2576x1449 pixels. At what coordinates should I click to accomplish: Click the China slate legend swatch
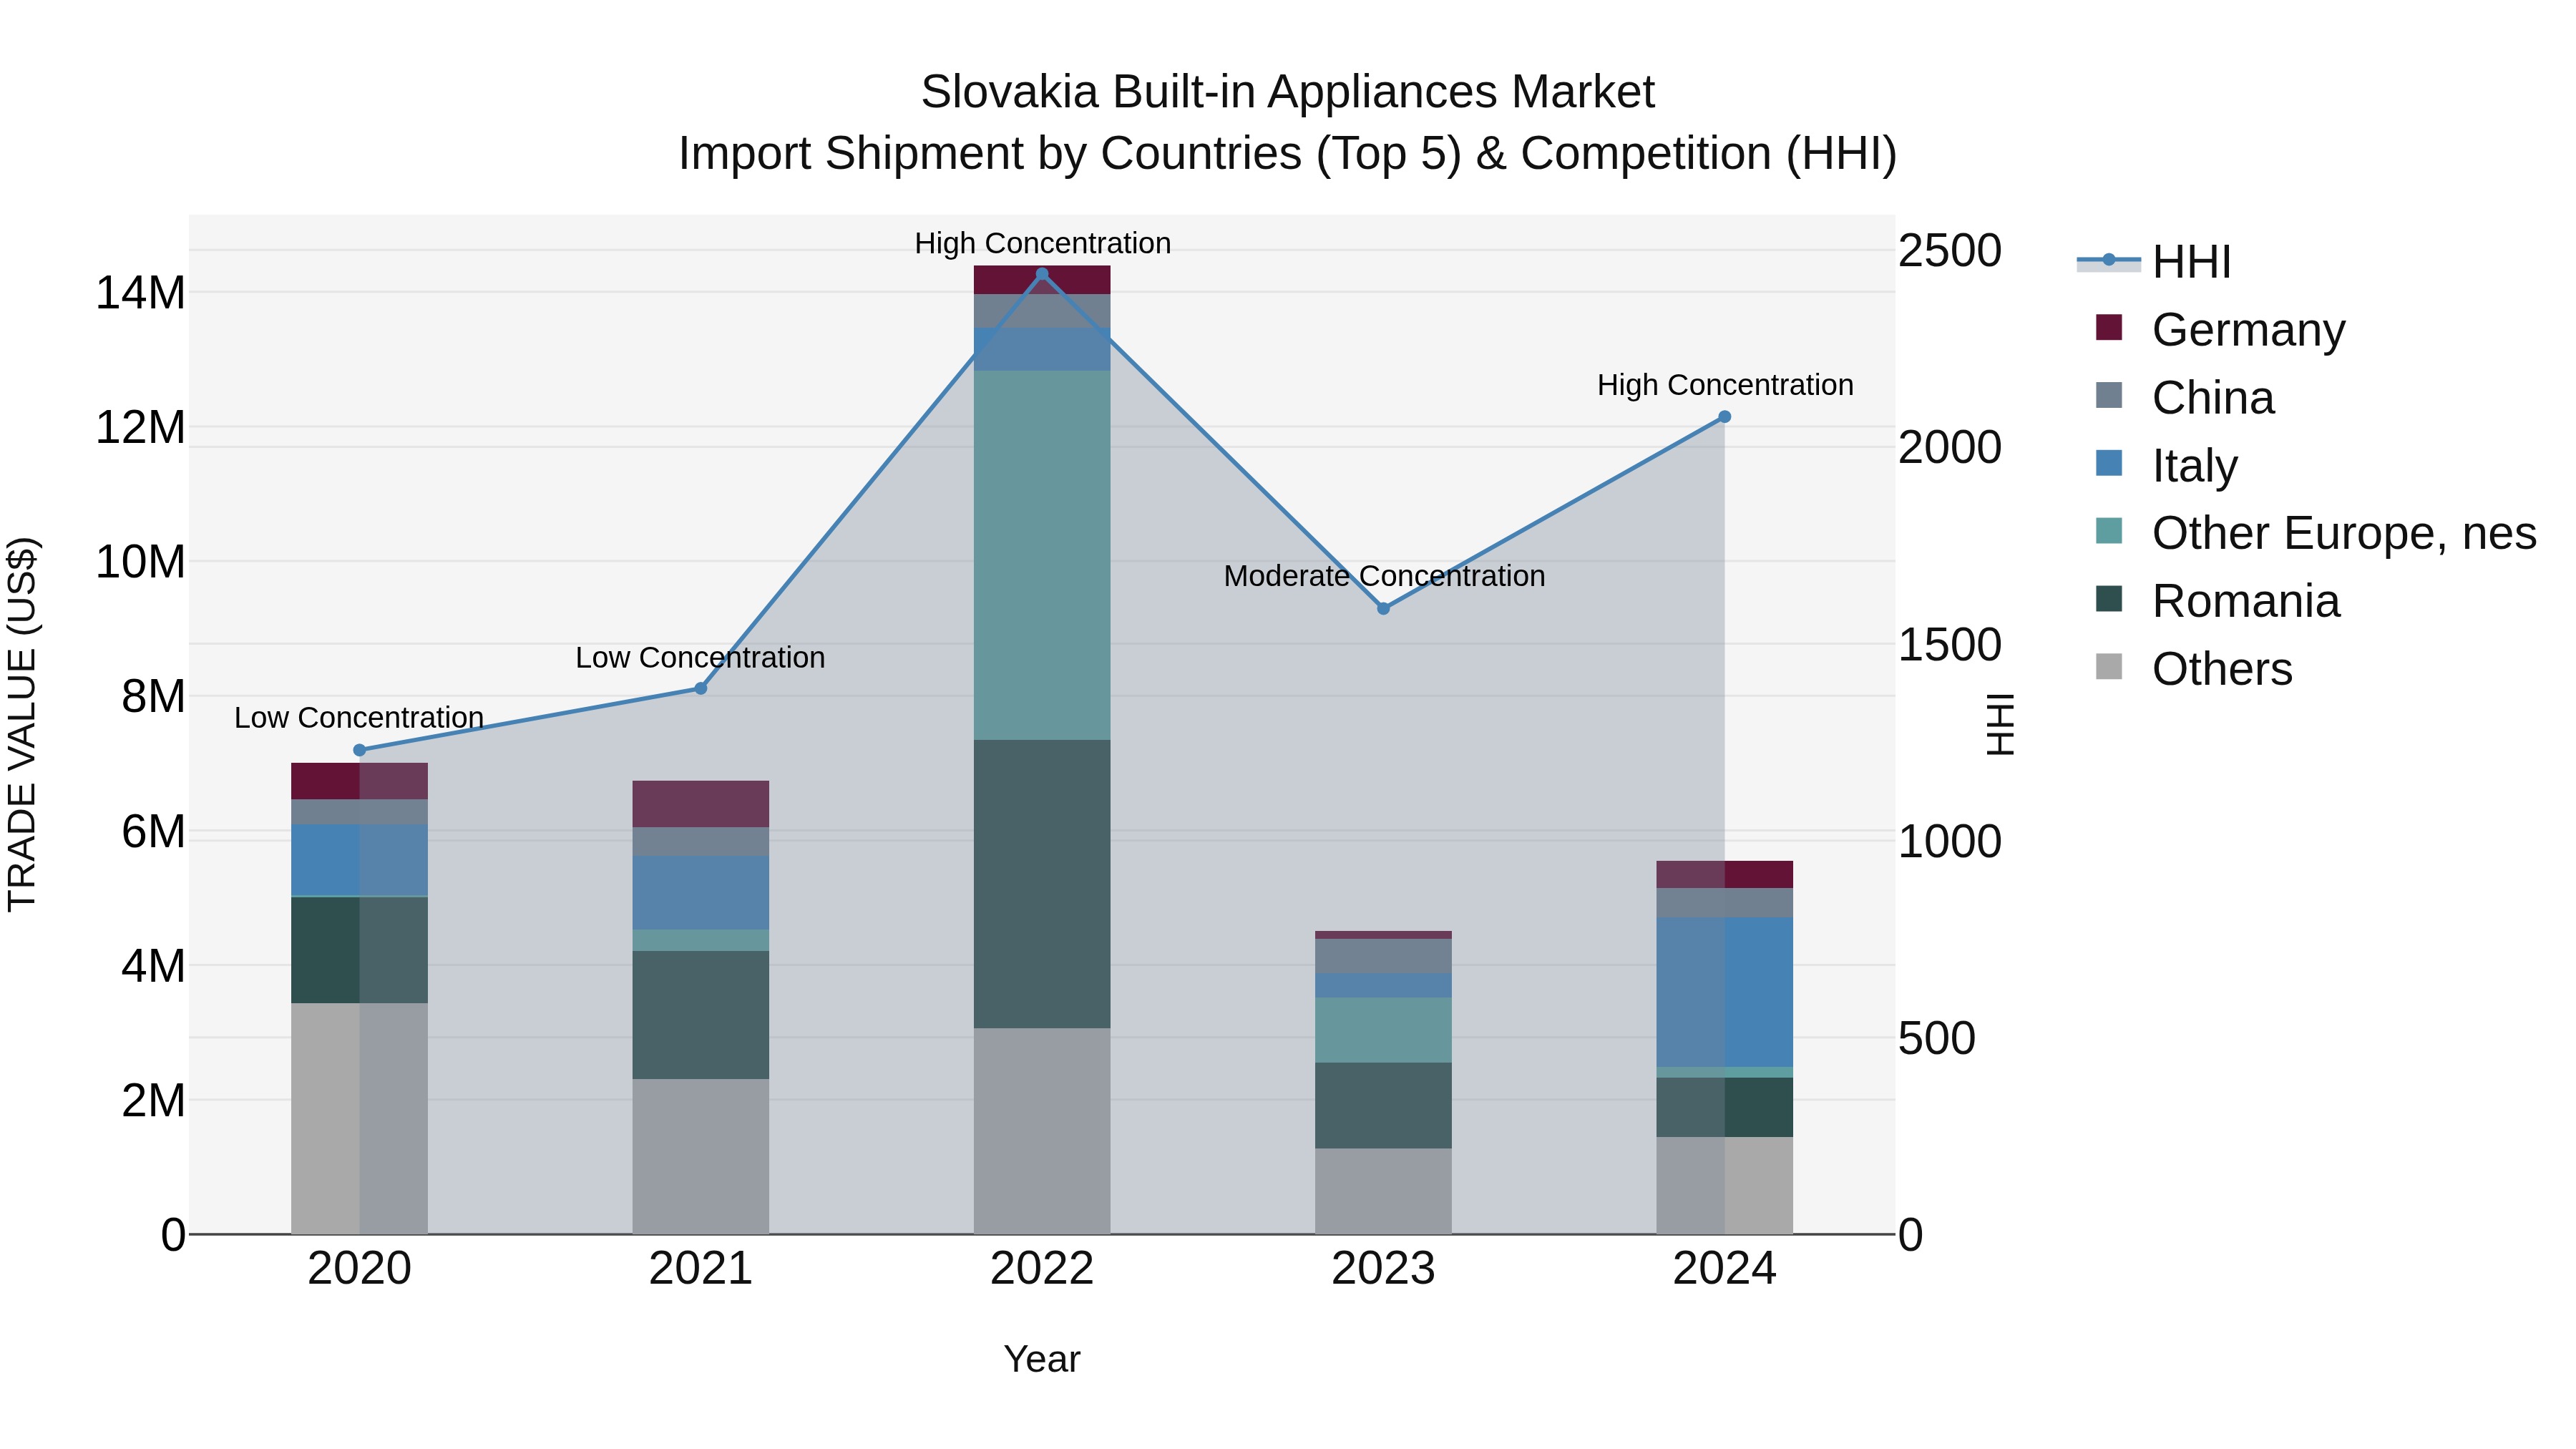pyautogui.click(x=2109, y=395)
